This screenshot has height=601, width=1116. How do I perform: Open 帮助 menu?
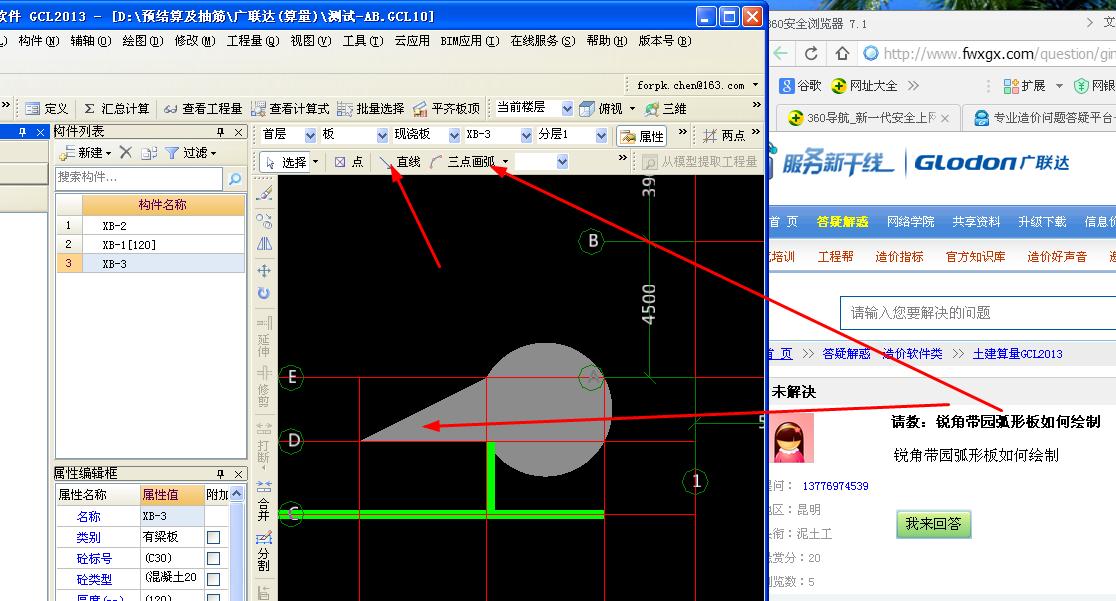606,41
